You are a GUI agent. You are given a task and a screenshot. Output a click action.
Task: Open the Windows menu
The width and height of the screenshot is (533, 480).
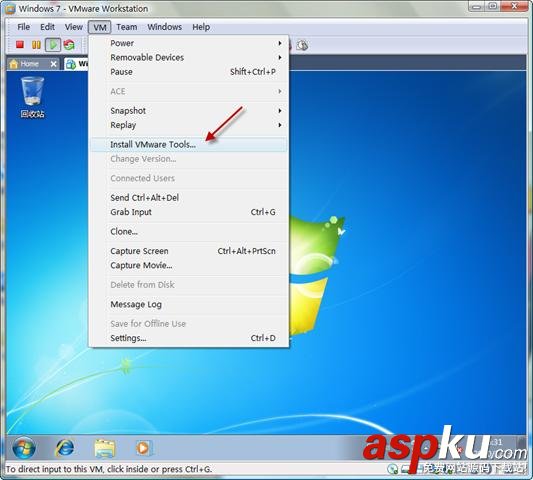pyautogui.click(x=165, y=27)
